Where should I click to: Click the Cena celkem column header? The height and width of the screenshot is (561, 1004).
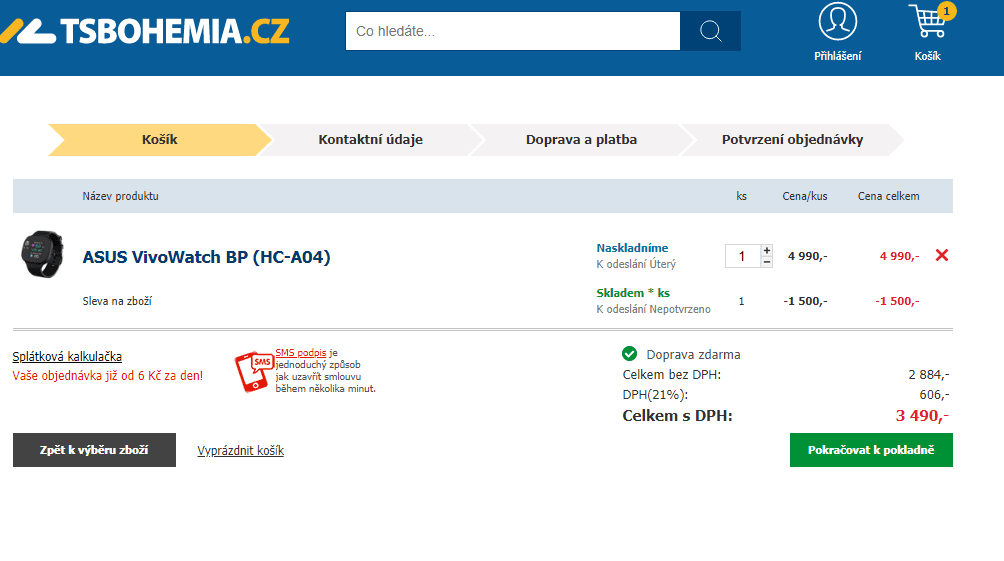tap(888, 196)
